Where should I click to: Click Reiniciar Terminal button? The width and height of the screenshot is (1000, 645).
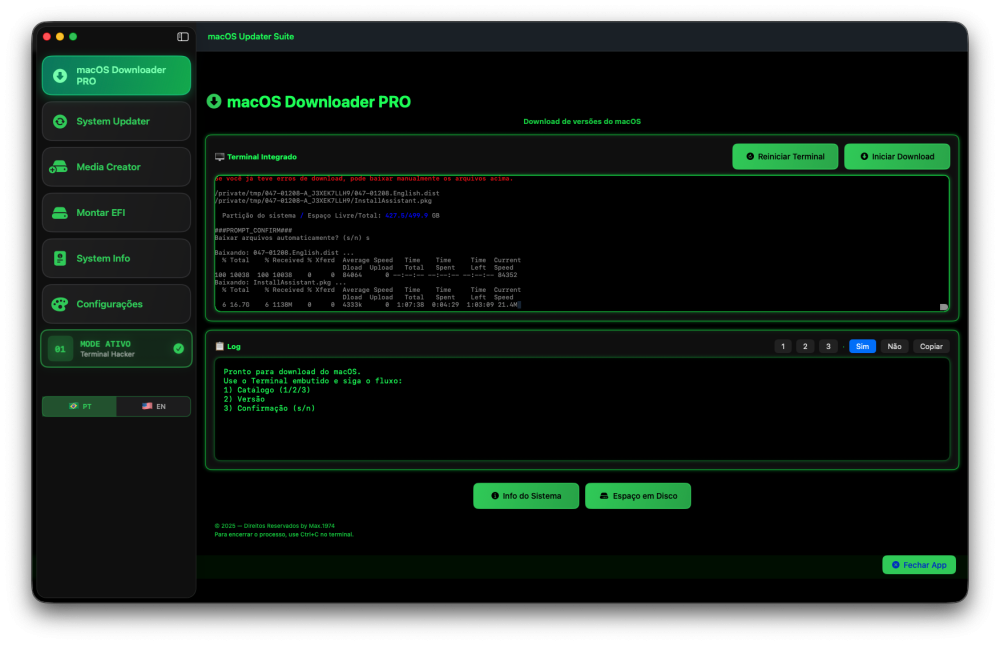[x=785, y=157]
